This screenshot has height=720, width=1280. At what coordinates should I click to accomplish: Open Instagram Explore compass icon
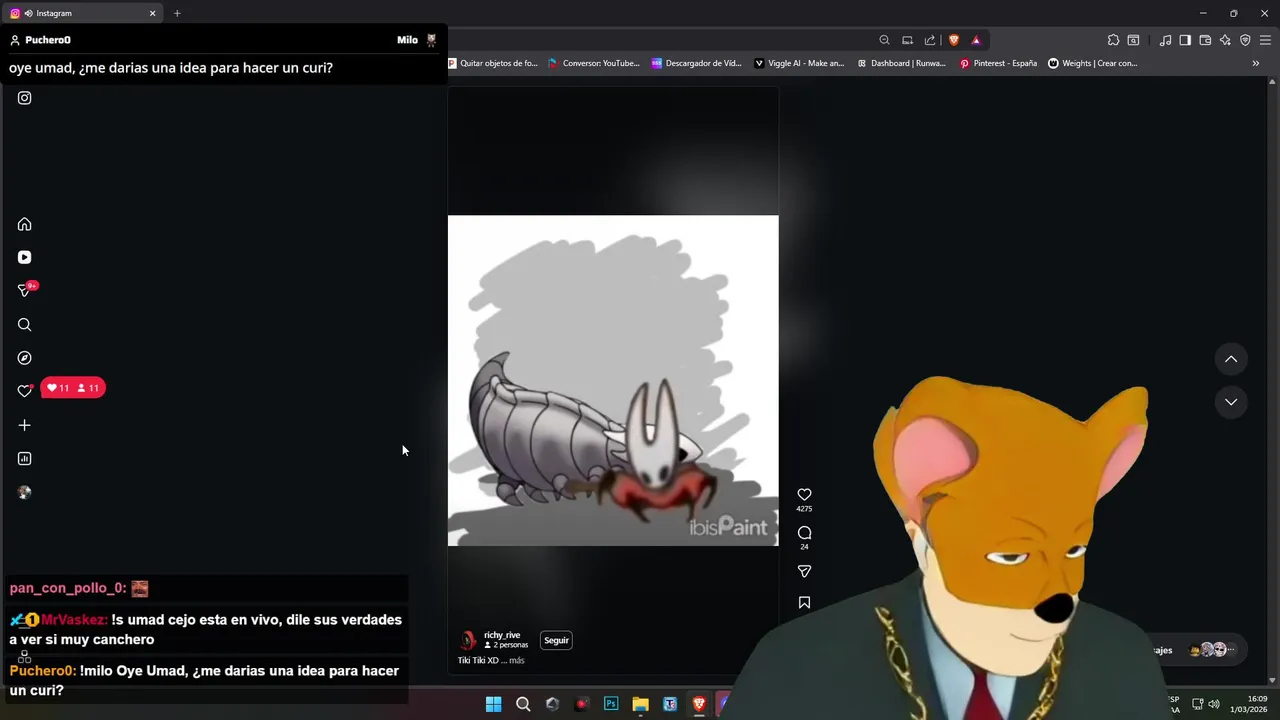(24, 358)
